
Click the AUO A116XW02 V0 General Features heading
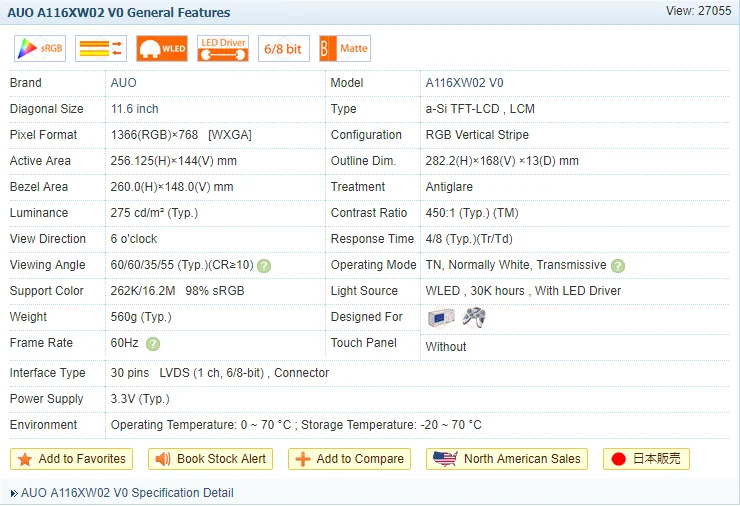click(119, 13)
